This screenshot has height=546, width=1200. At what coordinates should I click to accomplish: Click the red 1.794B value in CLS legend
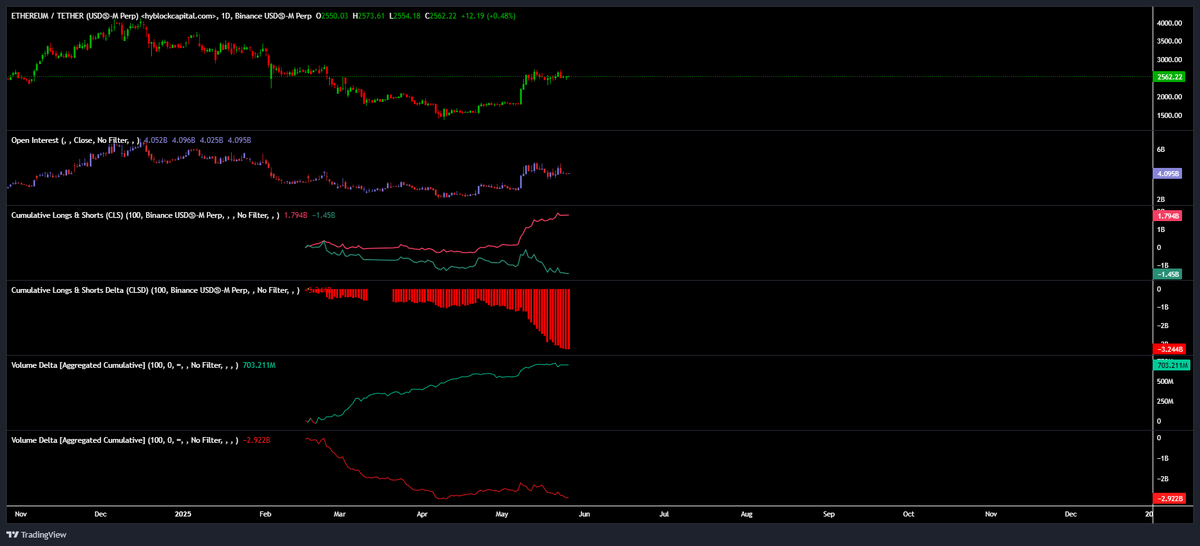pyautogui.click(x=296, y=215)
